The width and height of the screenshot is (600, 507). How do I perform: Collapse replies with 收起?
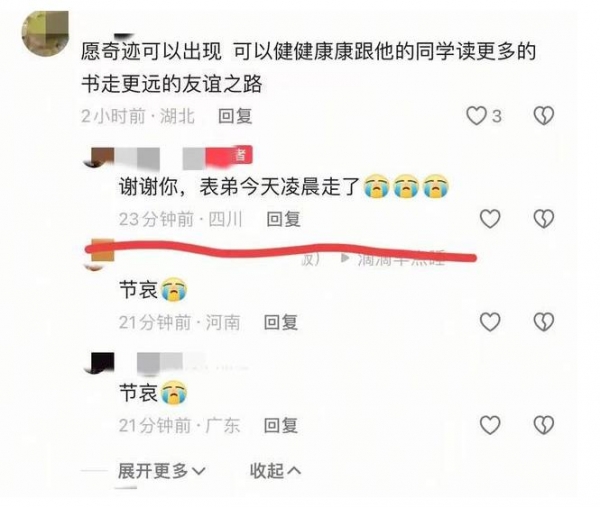(x=275, y=471)
